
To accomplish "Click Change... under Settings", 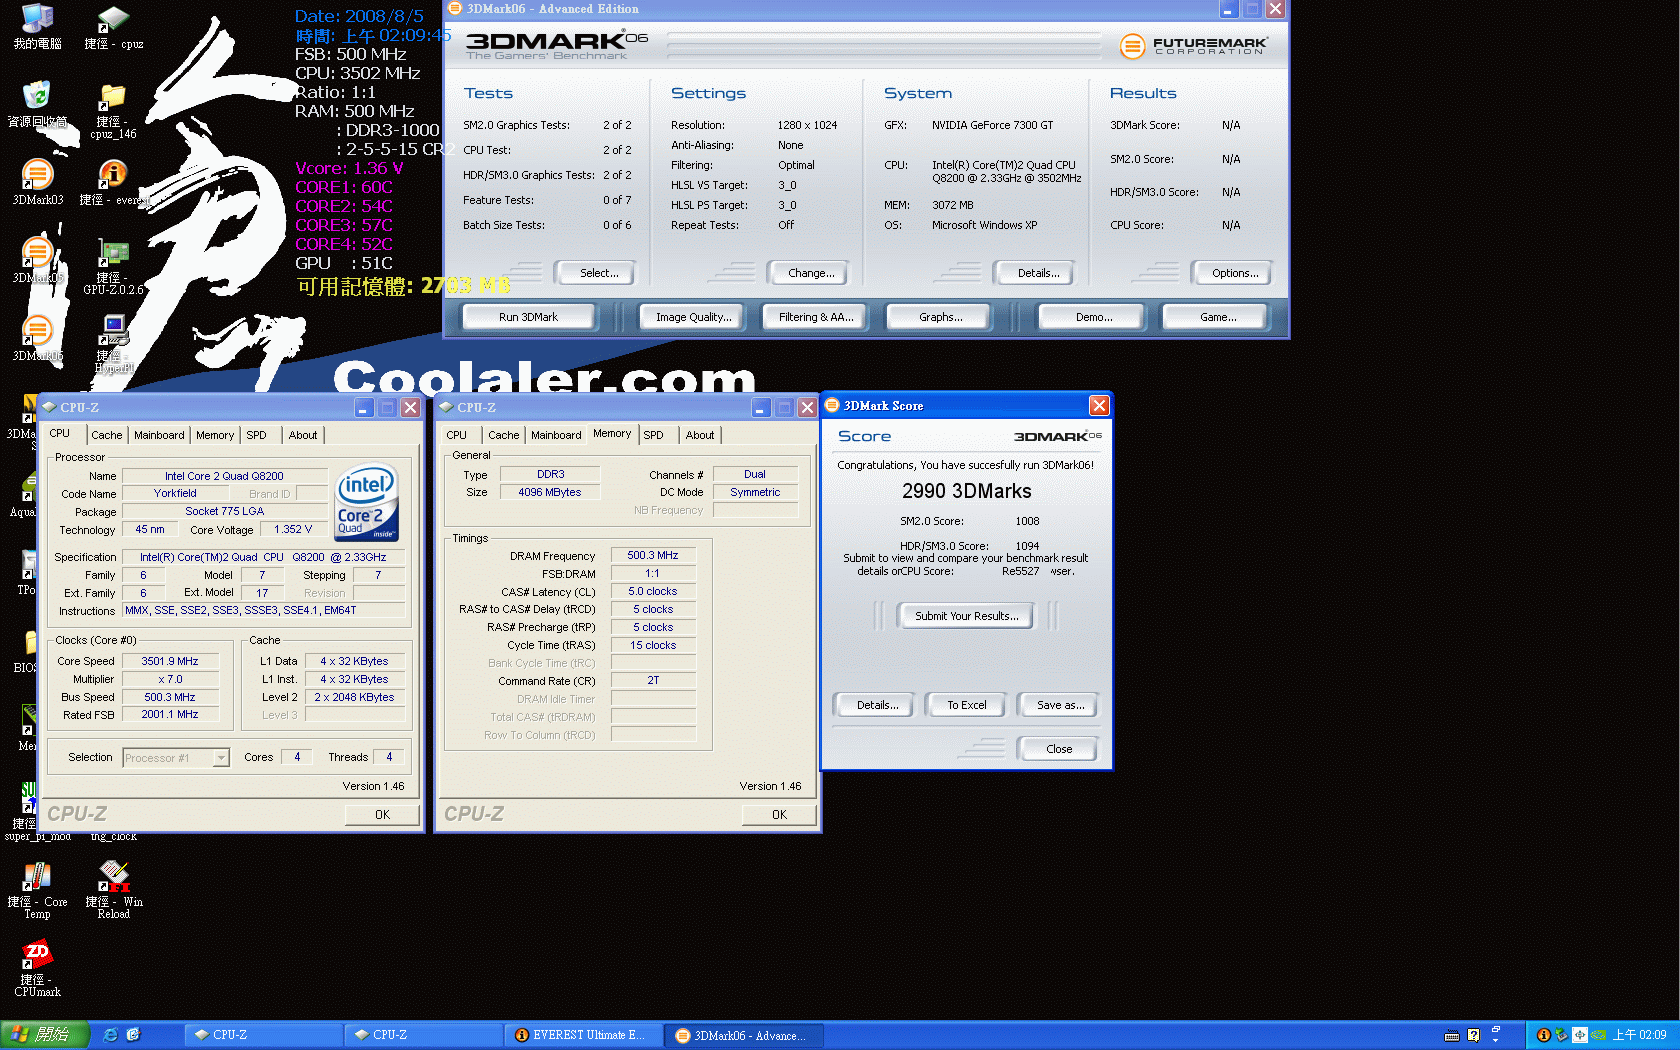I will (x=811, y=273).
